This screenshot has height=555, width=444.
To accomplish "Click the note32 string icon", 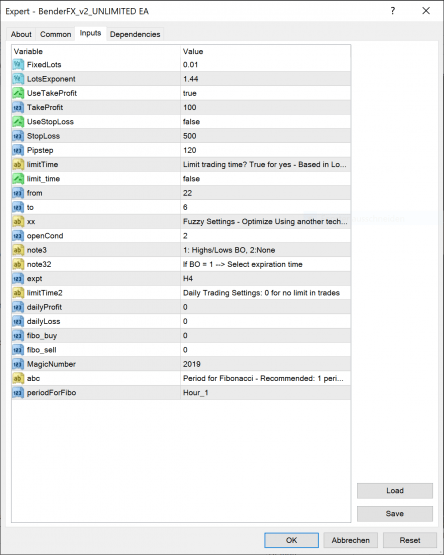I will [18, 264].
